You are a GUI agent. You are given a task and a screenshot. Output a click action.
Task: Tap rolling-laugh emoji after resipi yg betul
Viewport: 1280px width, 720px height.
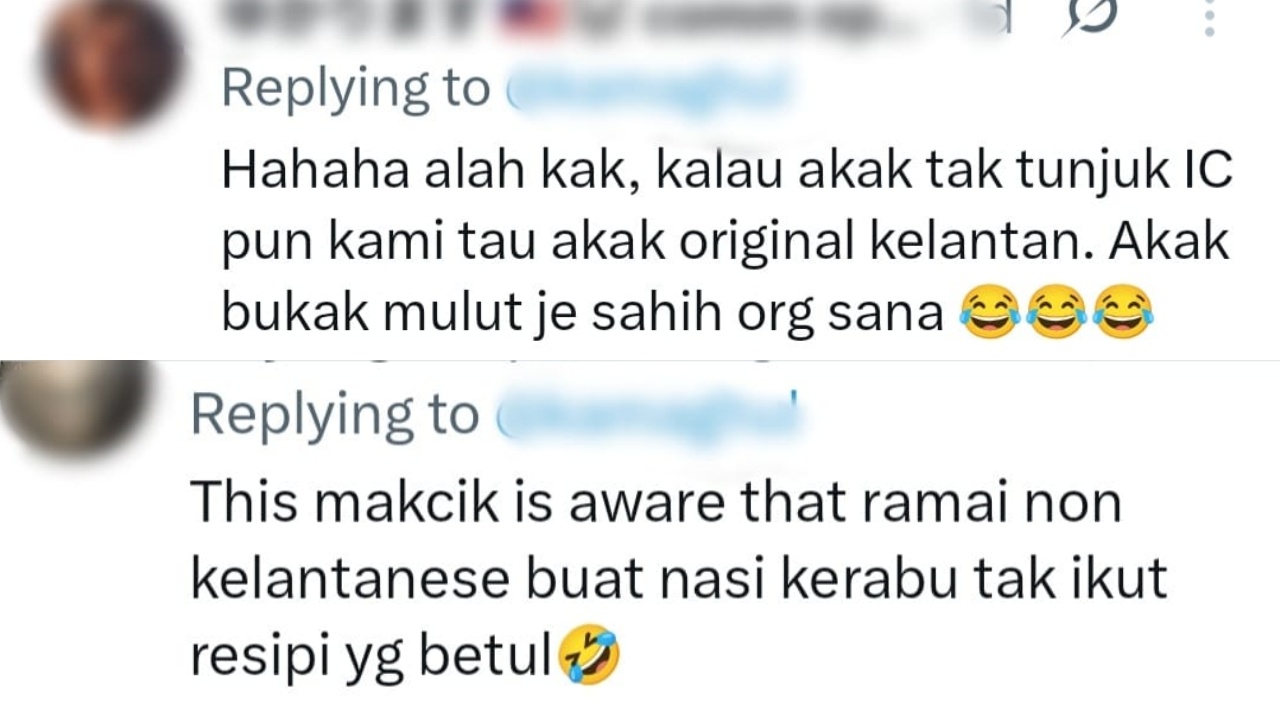point(591,659)
